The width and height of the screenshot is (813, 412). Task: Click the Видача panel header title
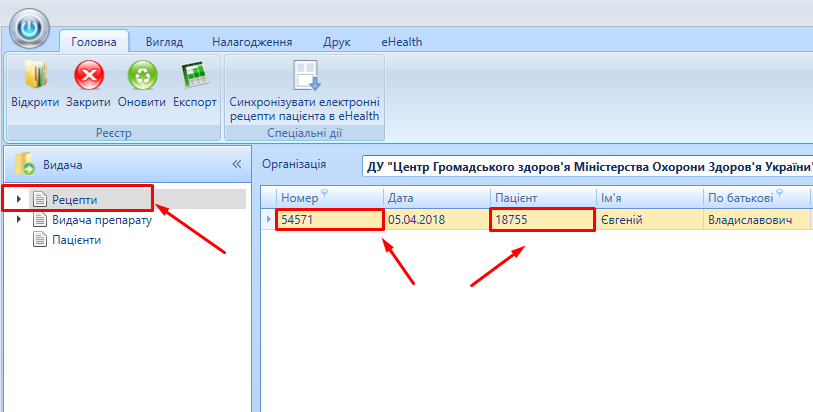point(63,165)
